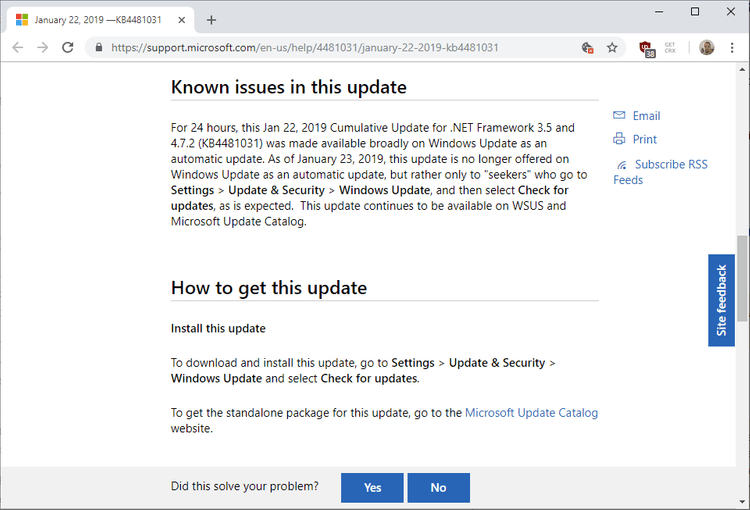
Task: Click the address bar URL
Action: point(305,47)
